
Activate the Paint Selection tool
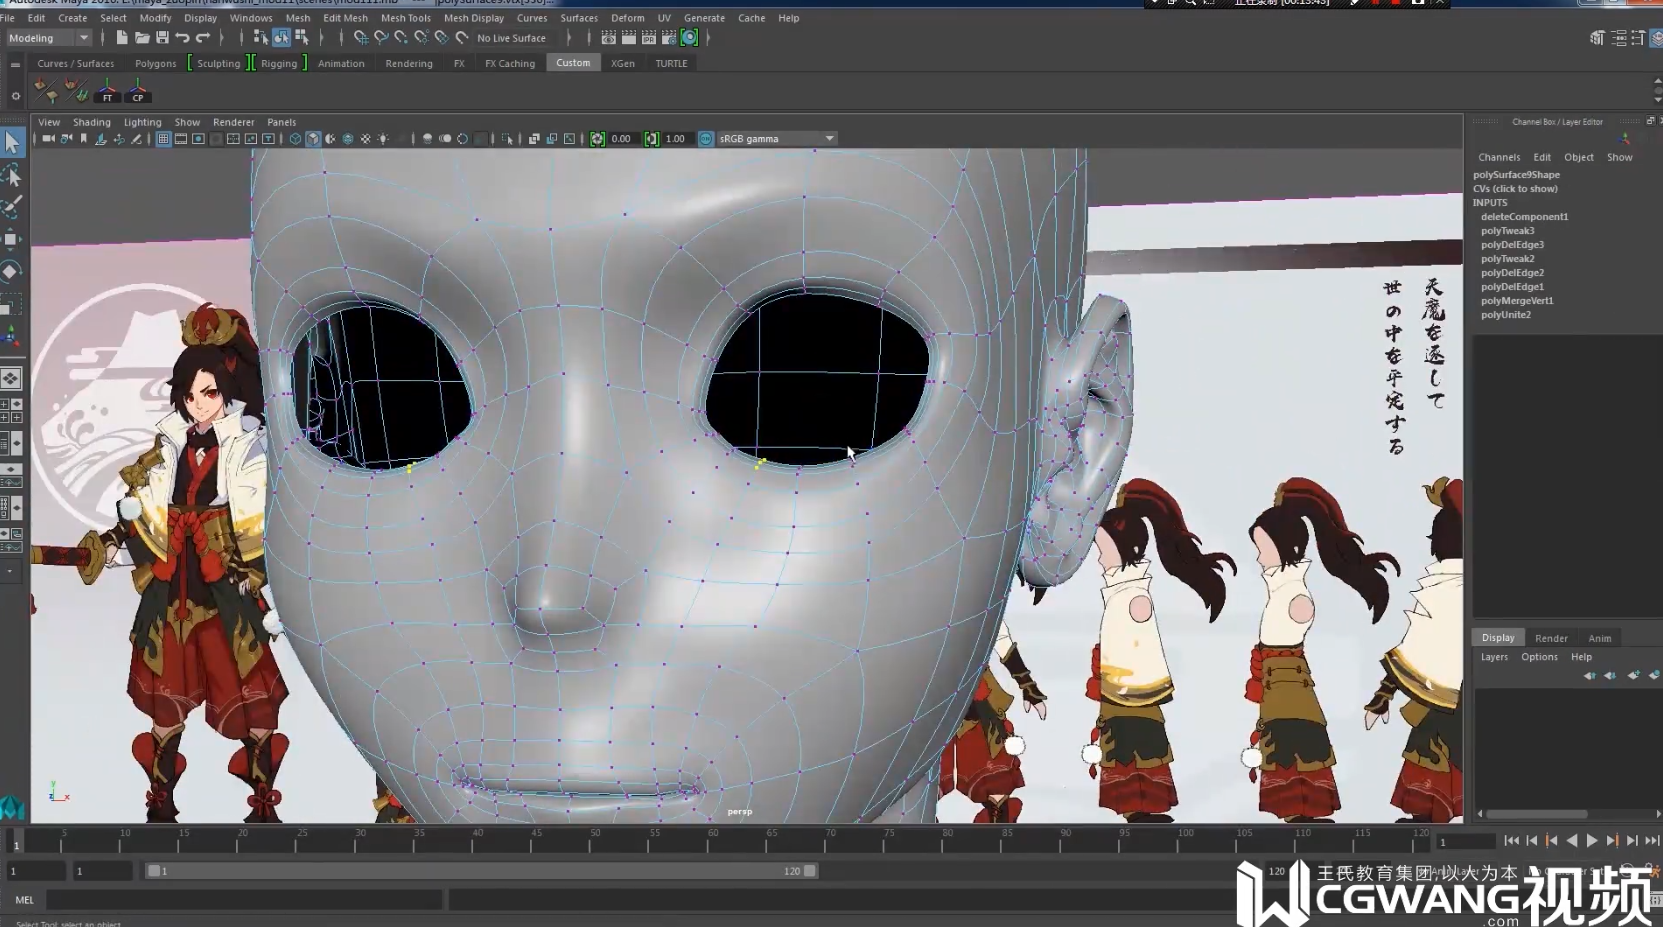[12, 207]
